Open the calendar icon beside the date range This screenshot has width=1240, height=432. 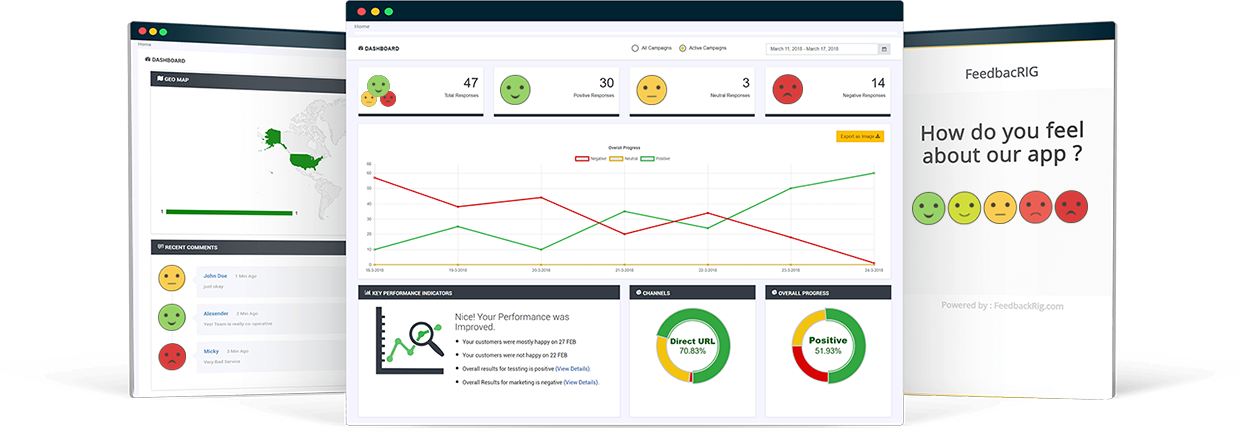tap(883, 48)
